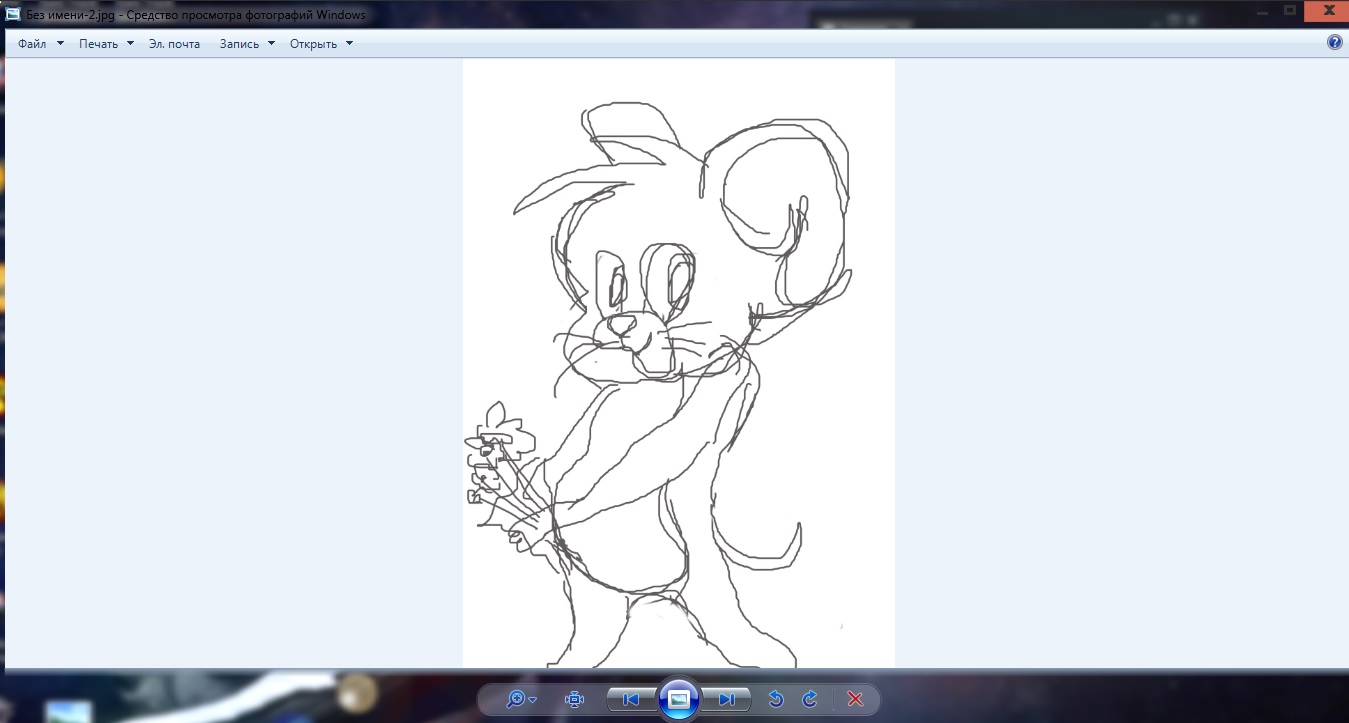
Task: Fit image to window (actual size button)
Action: [574, 700]
